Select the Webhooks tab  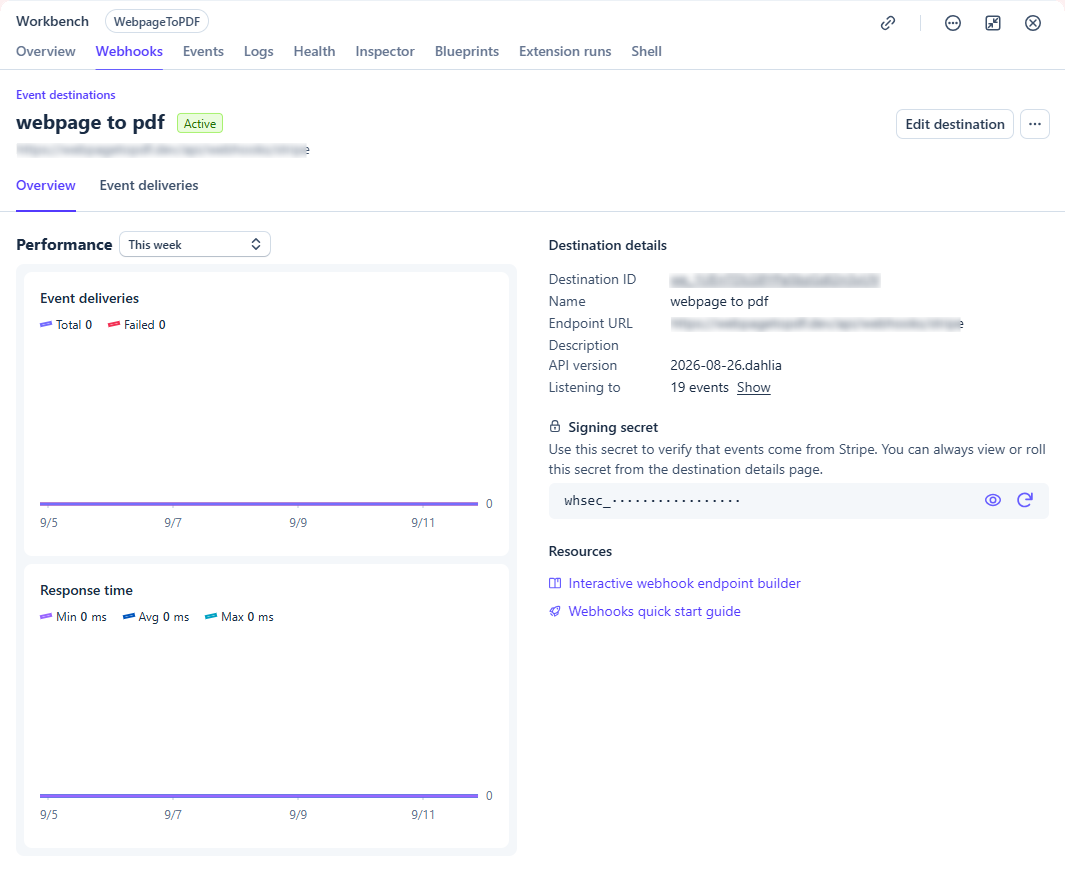[129, 52]
